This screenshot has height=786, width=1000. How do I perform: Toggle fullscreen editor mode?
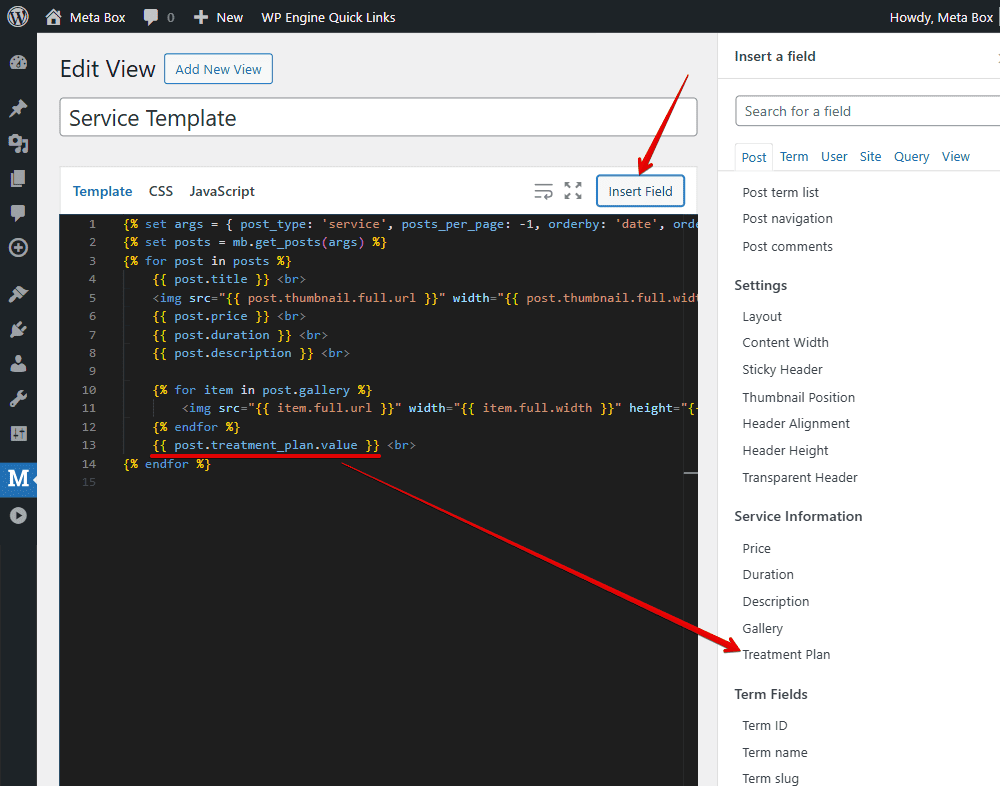point(573,191)
